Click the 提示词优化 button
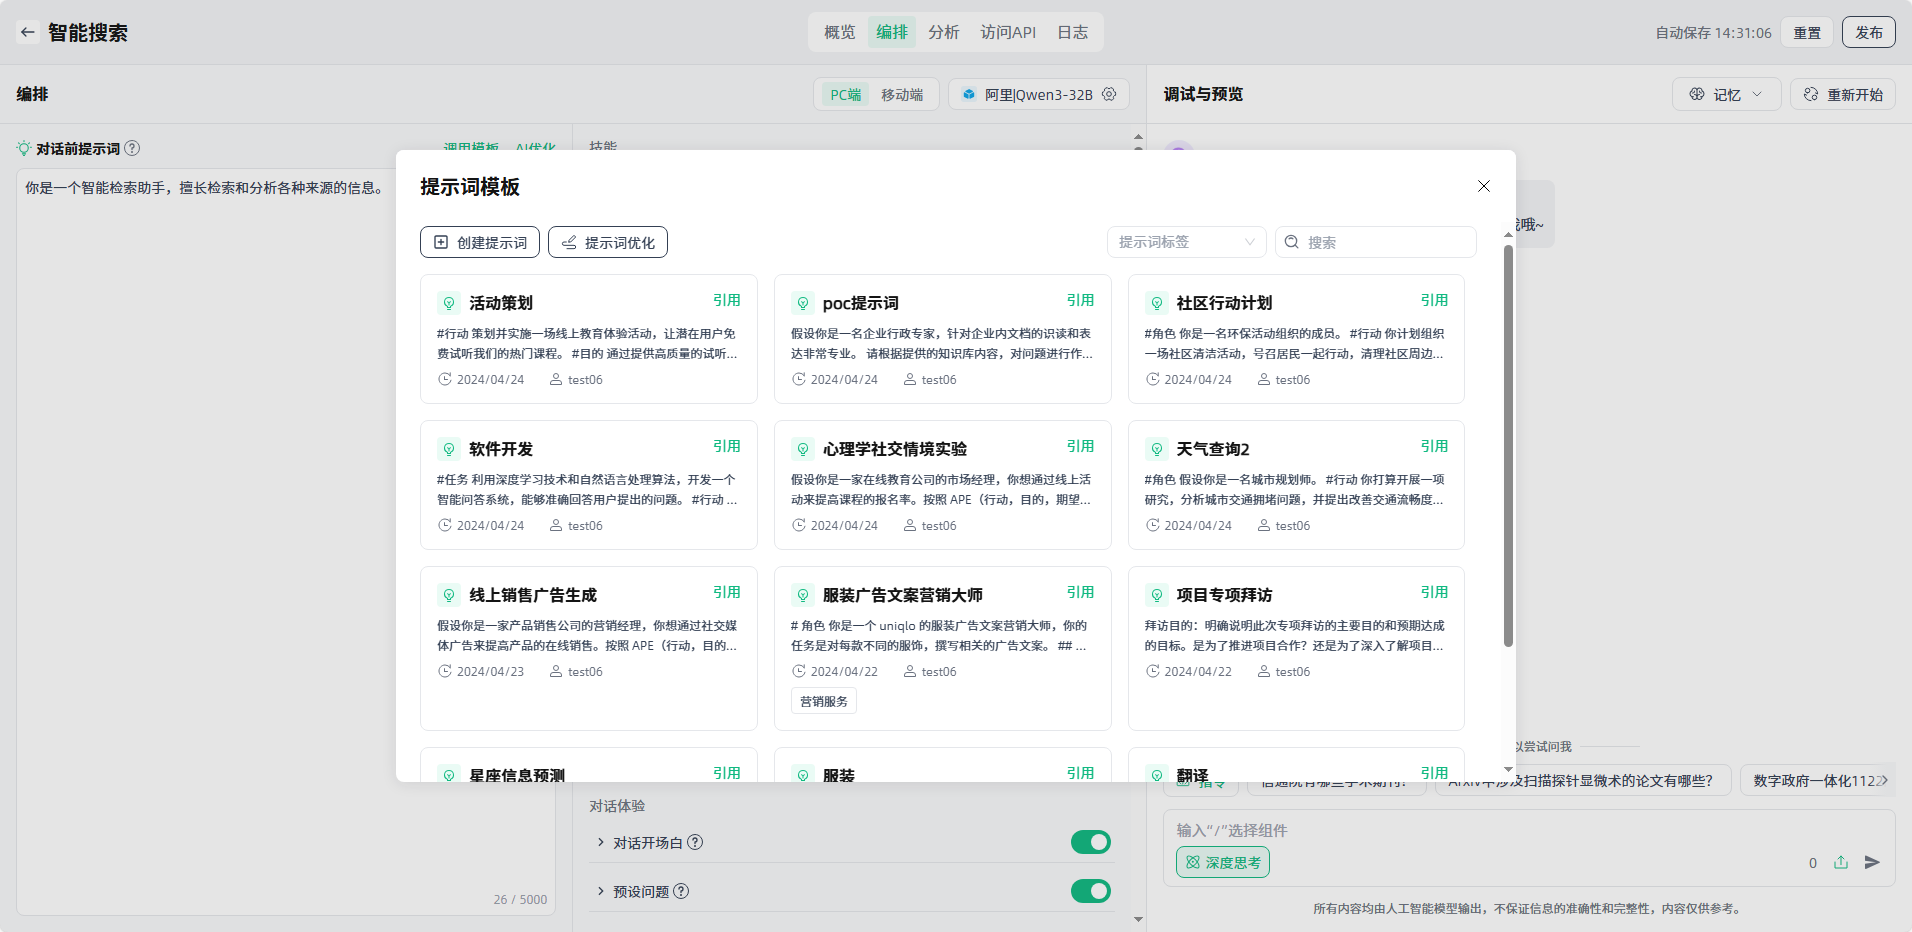Viewport: 1912px width, 932px height. (608, 242)
